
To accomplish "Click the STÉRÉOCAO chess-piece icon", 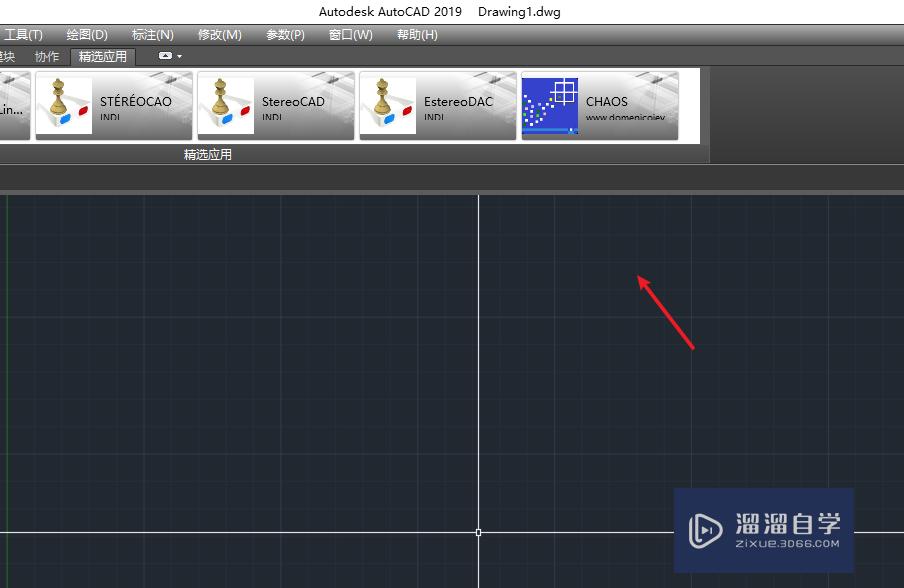I will pyautogui.click(x=64, y=106).
